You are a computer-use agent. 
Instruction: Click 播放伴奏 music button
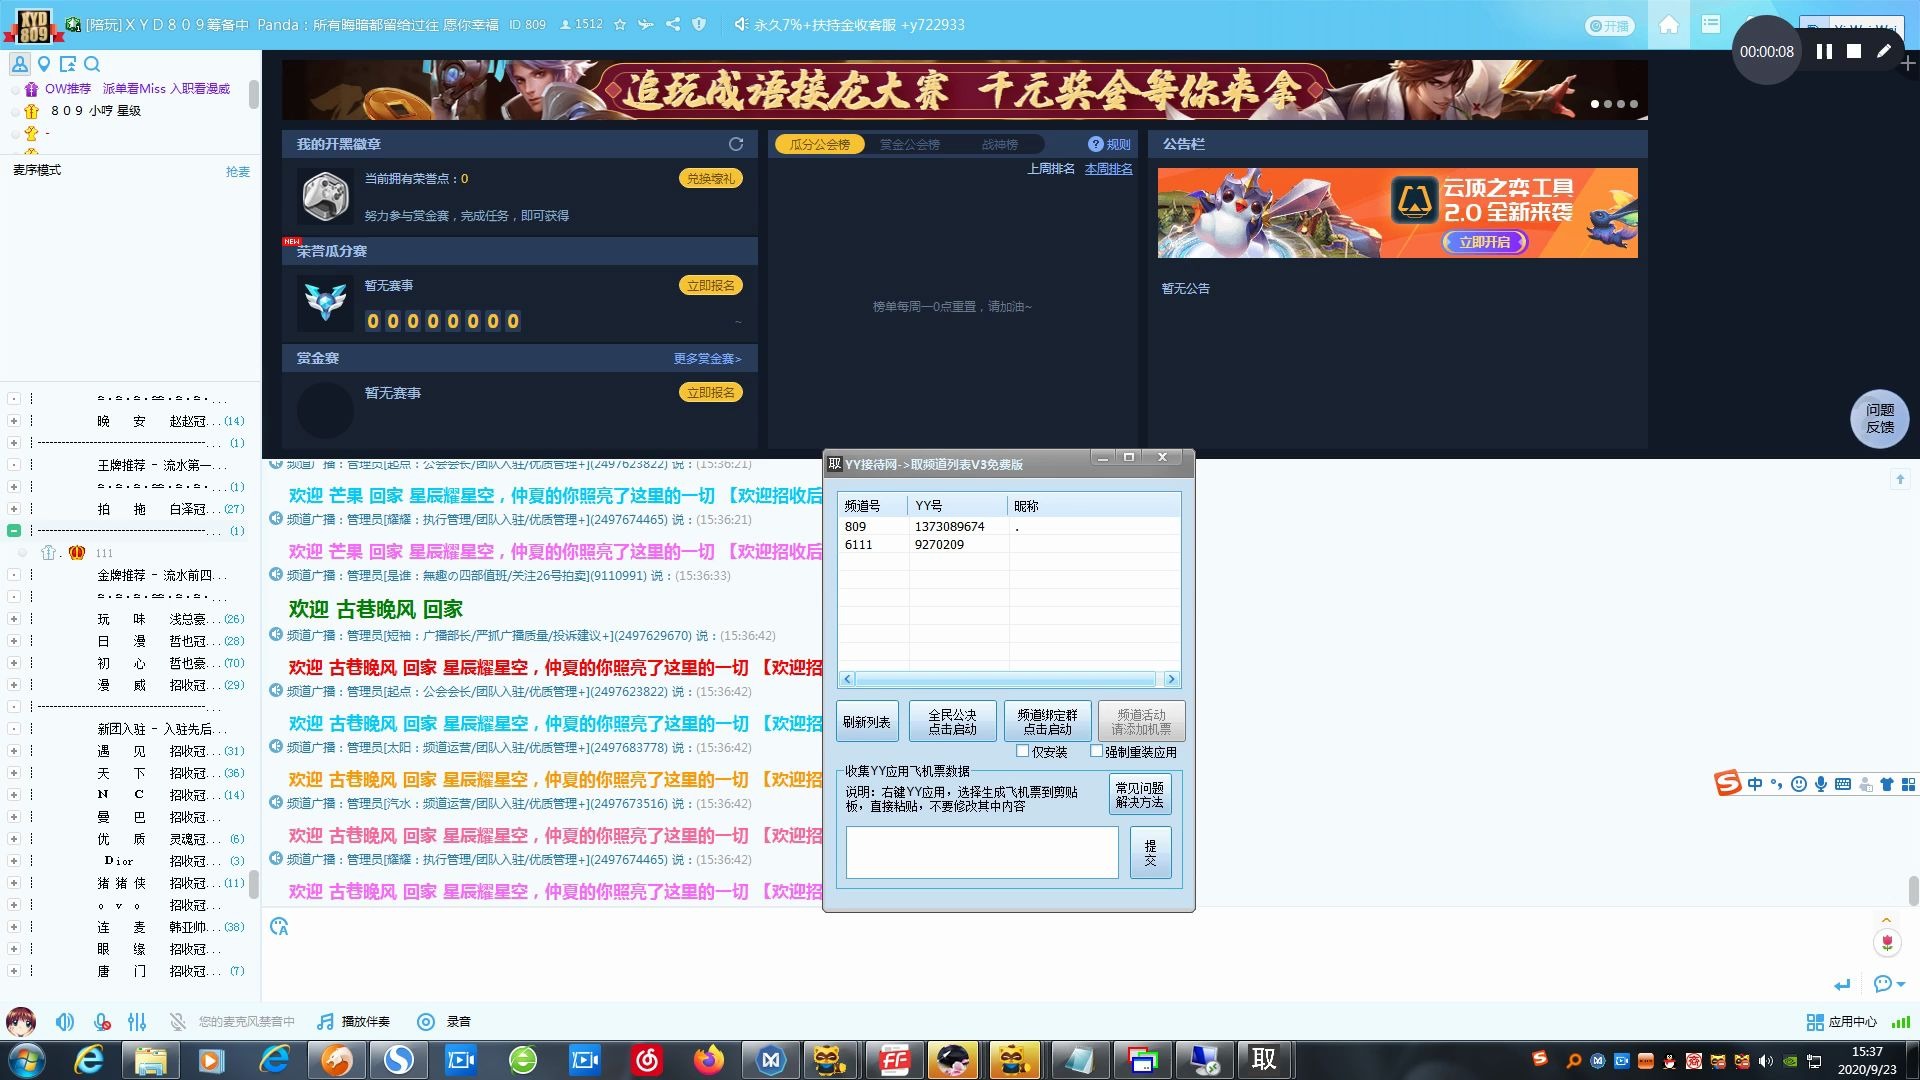pos(354,1022)
